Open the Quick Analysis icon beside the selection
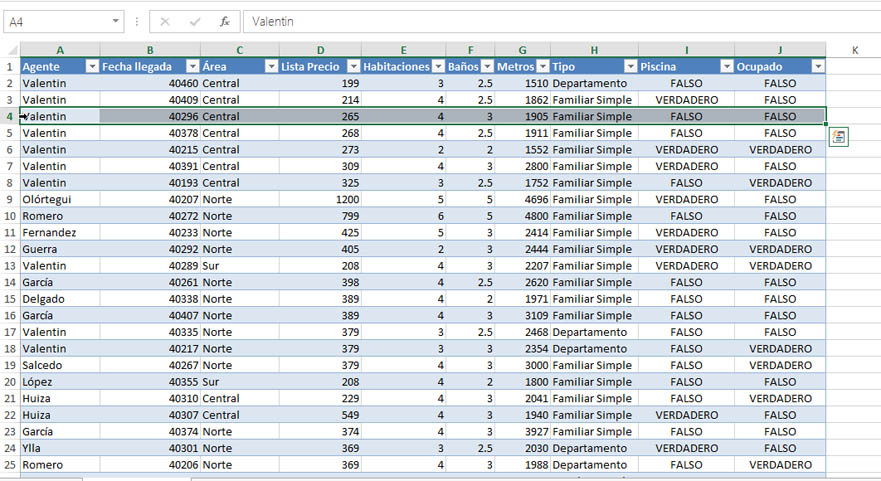 point(838,138)
